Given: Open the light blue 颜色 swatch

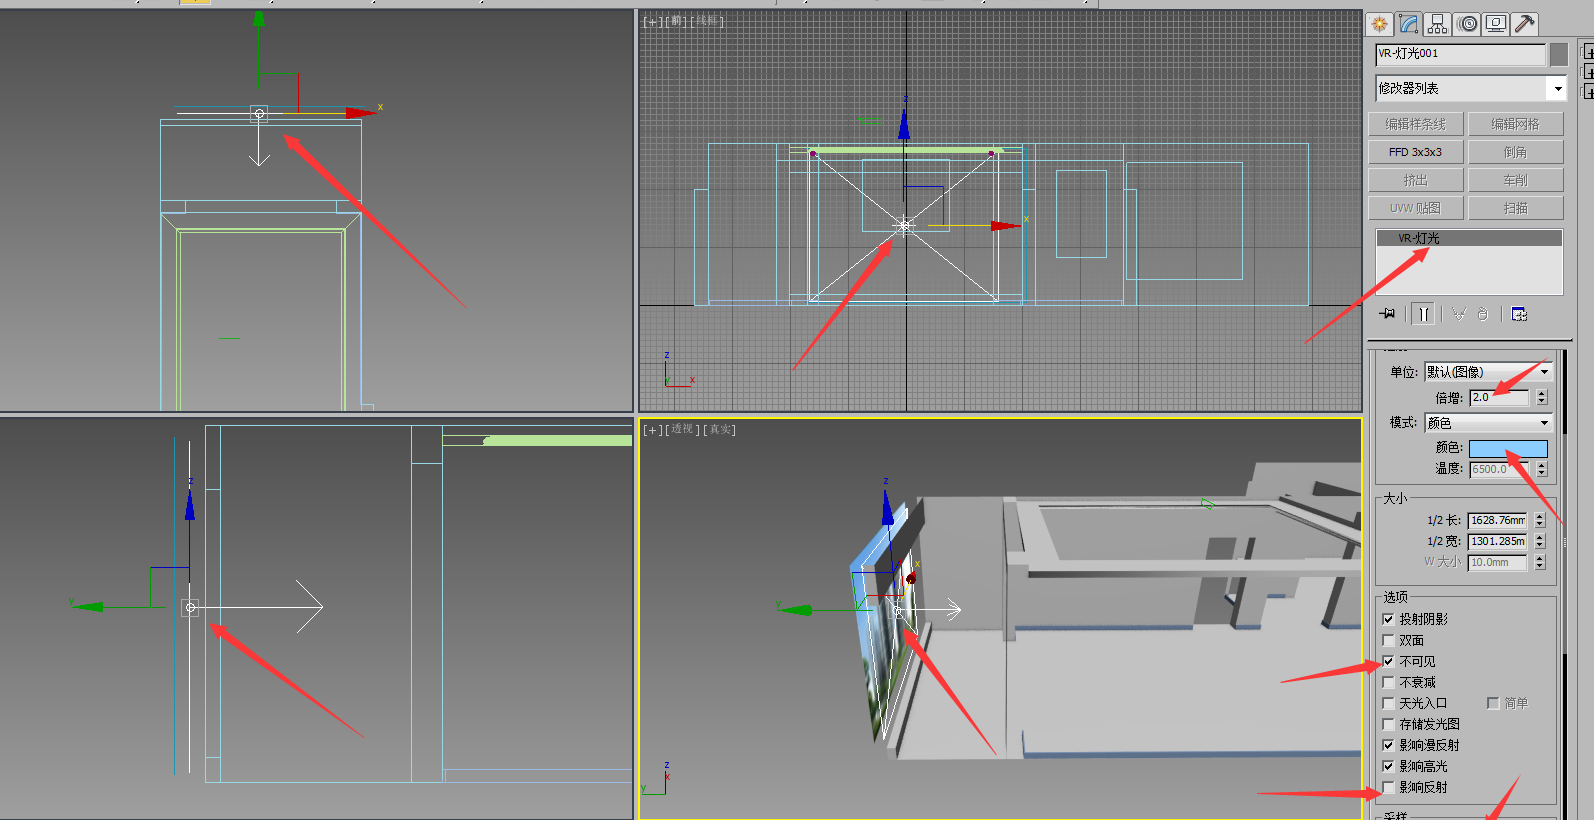Looking at the screenshot, I should pos(1508,449).
